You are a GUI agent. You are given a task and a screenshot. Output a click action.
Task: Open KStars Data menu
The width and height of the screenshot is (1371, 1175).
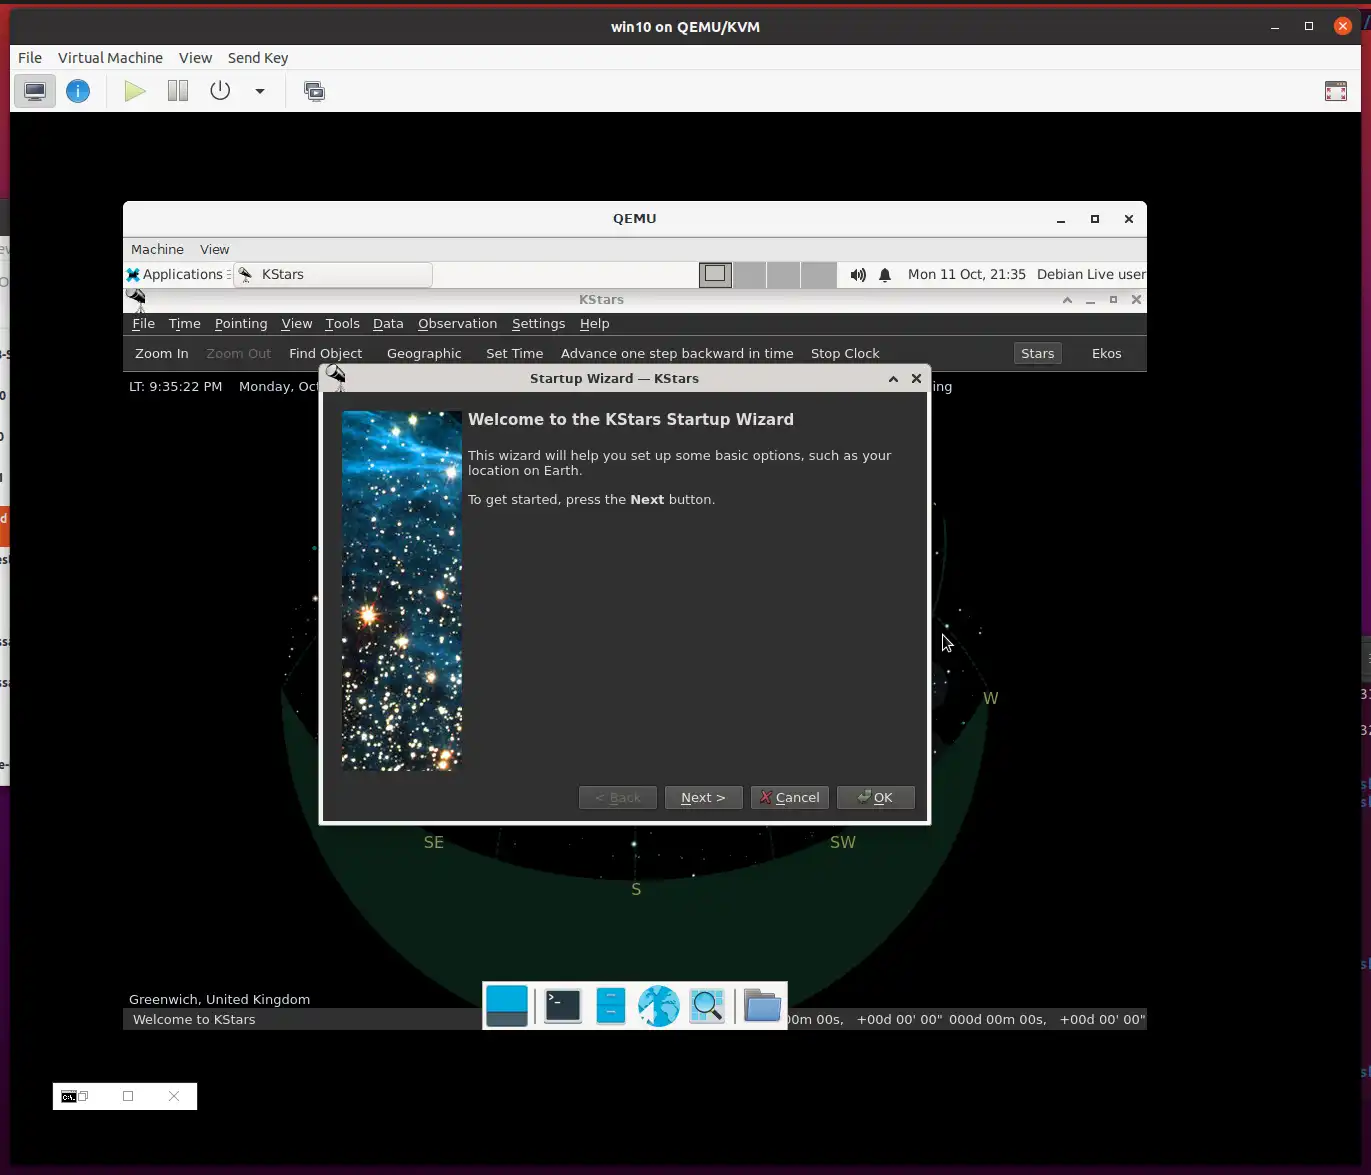pyautogui.click(x=388, y=323)
